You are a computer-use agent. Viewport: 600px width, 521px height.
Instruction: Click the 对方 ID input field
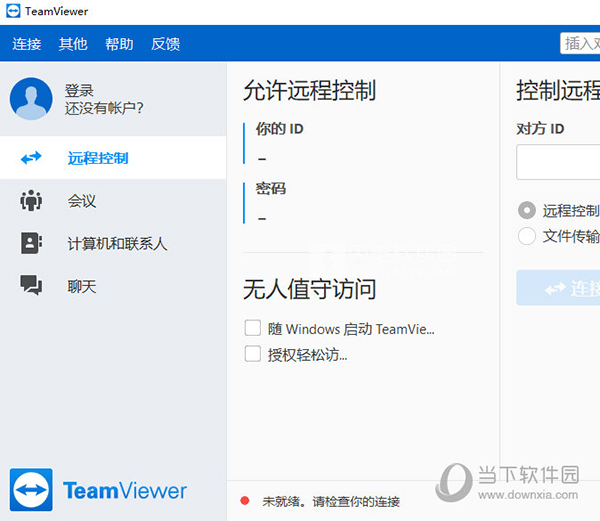pos(558,162)
